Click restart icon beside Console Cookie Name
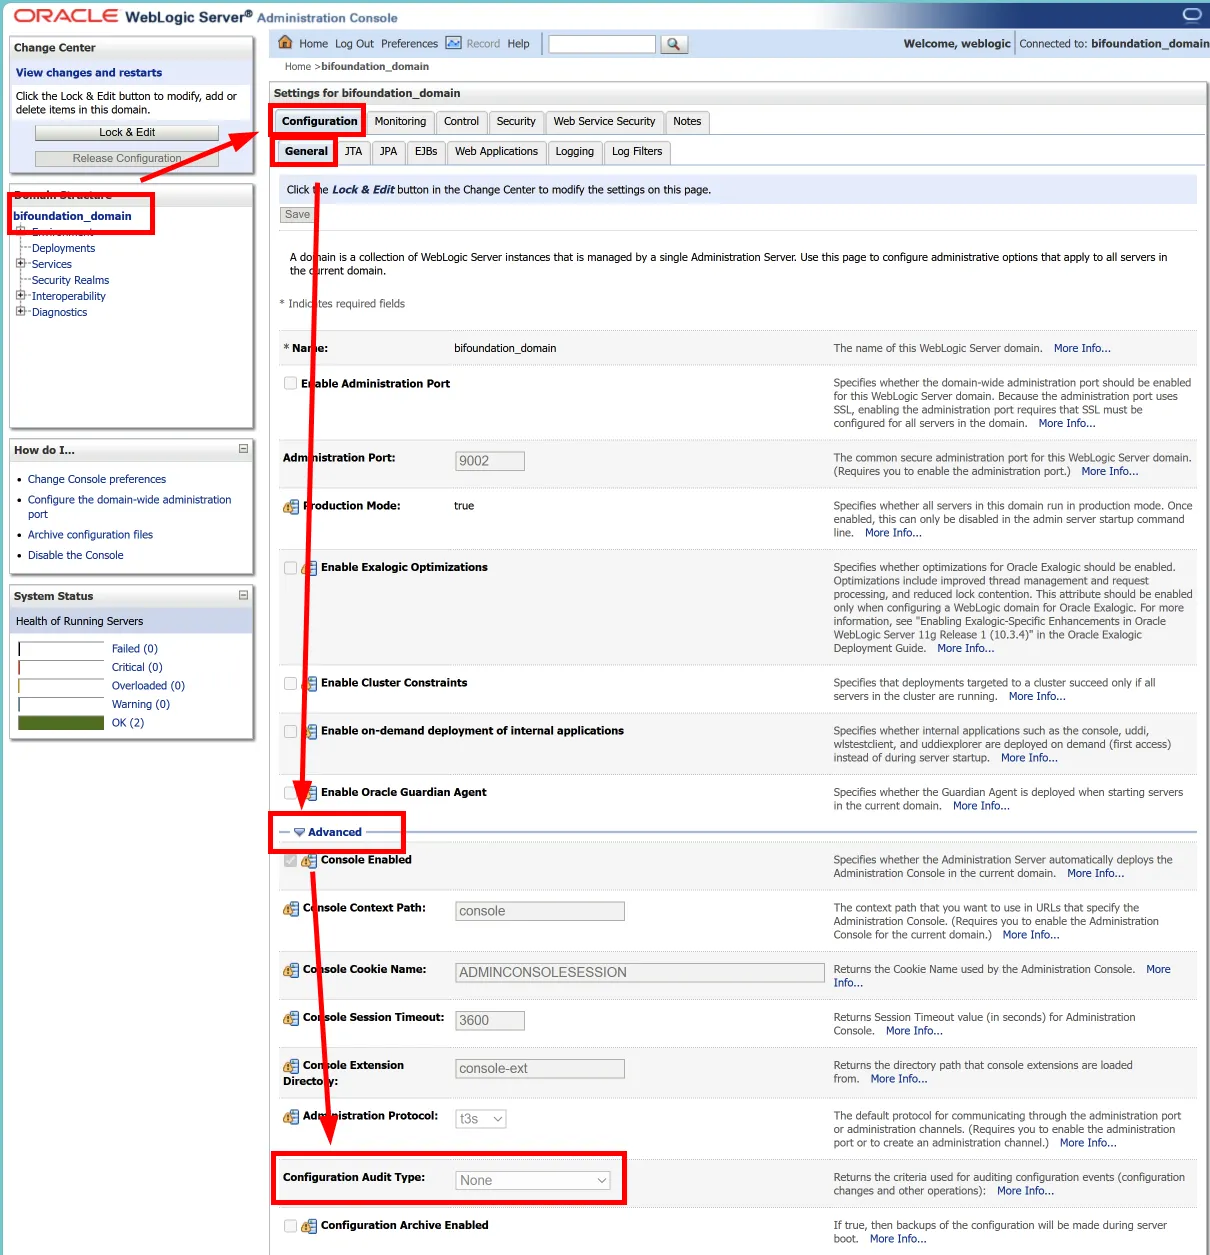The width and height of the screenshot is (1210, 1255). click(291, 970)
